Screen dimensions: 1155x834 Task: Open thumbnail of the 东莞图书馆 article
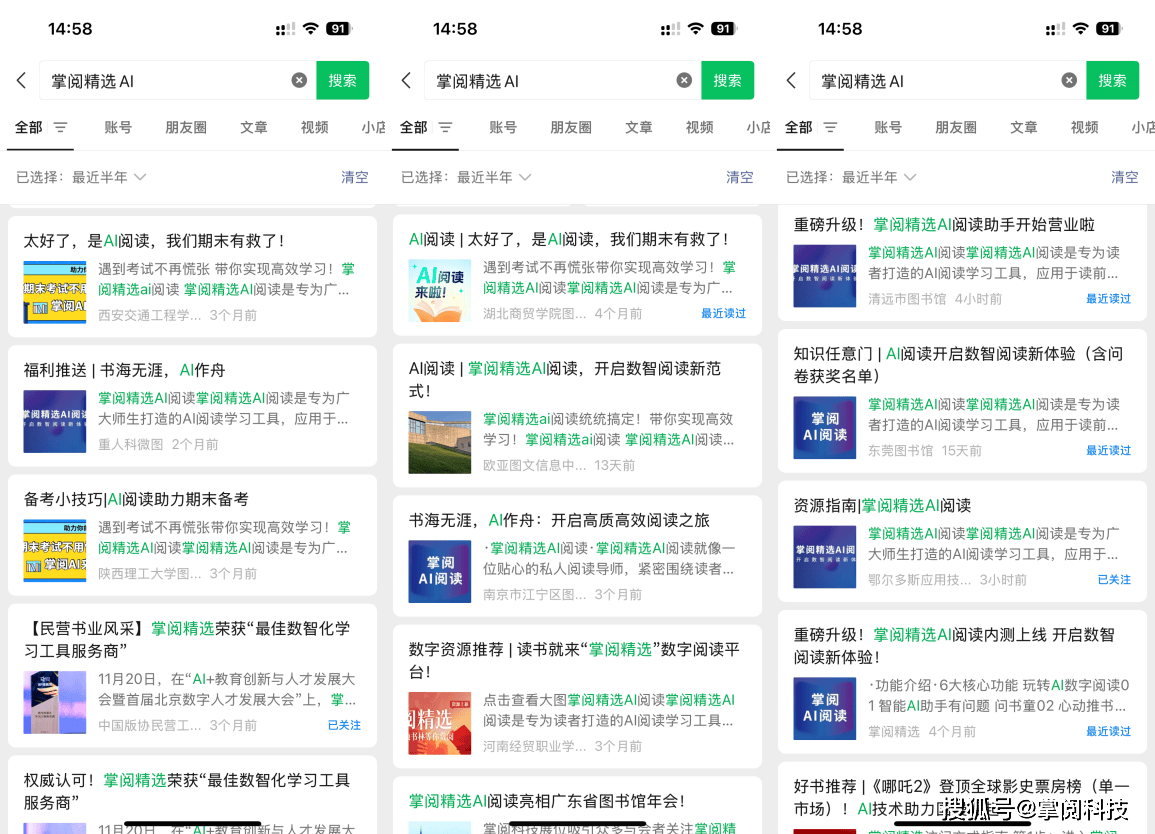[x=825, y=427]
